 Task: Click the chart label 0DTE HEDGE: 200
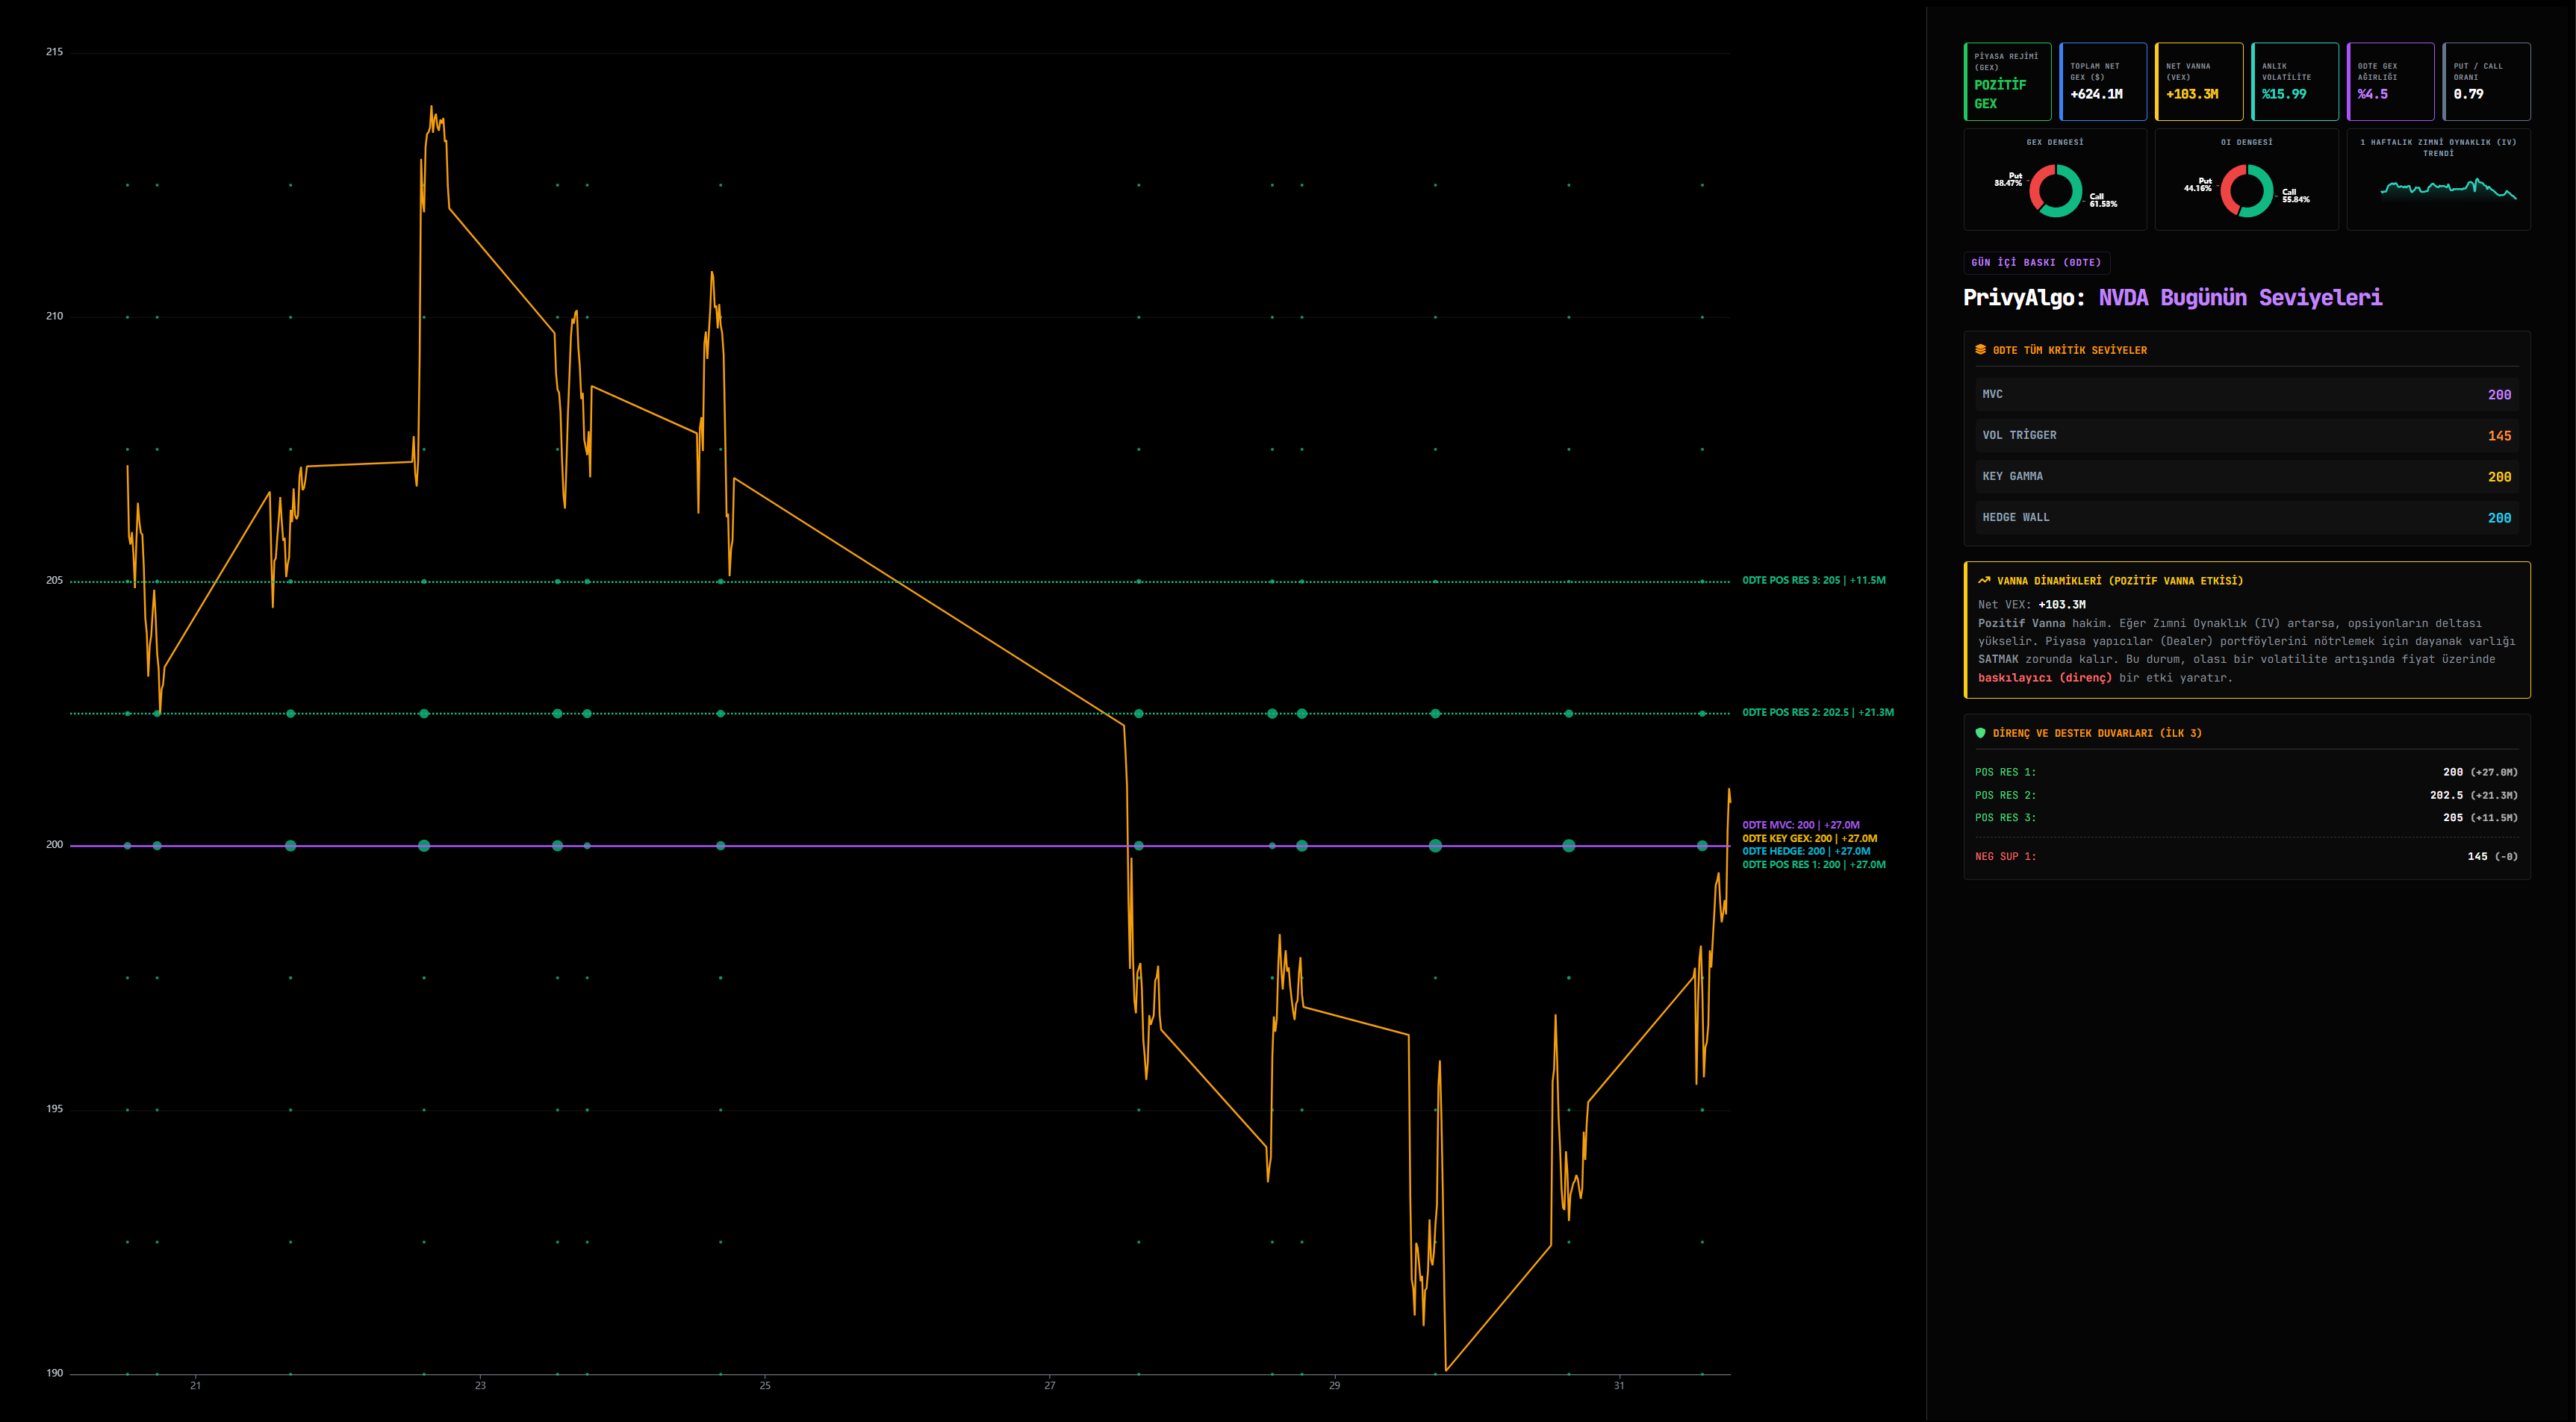pyautogui.click(x=1806, y=851)
